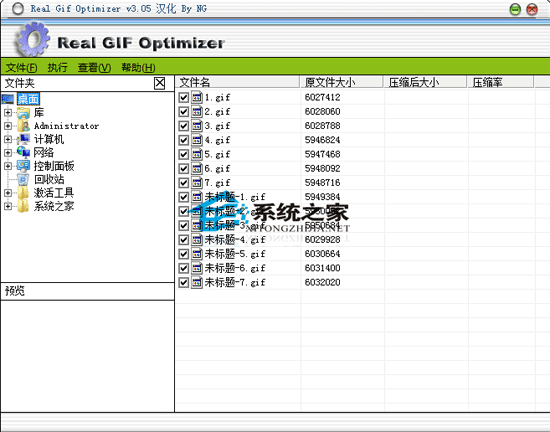The width and height of the screenshot is (550, 432).
Task: Click the size value 5946824
Action: (x=322, y=140)
